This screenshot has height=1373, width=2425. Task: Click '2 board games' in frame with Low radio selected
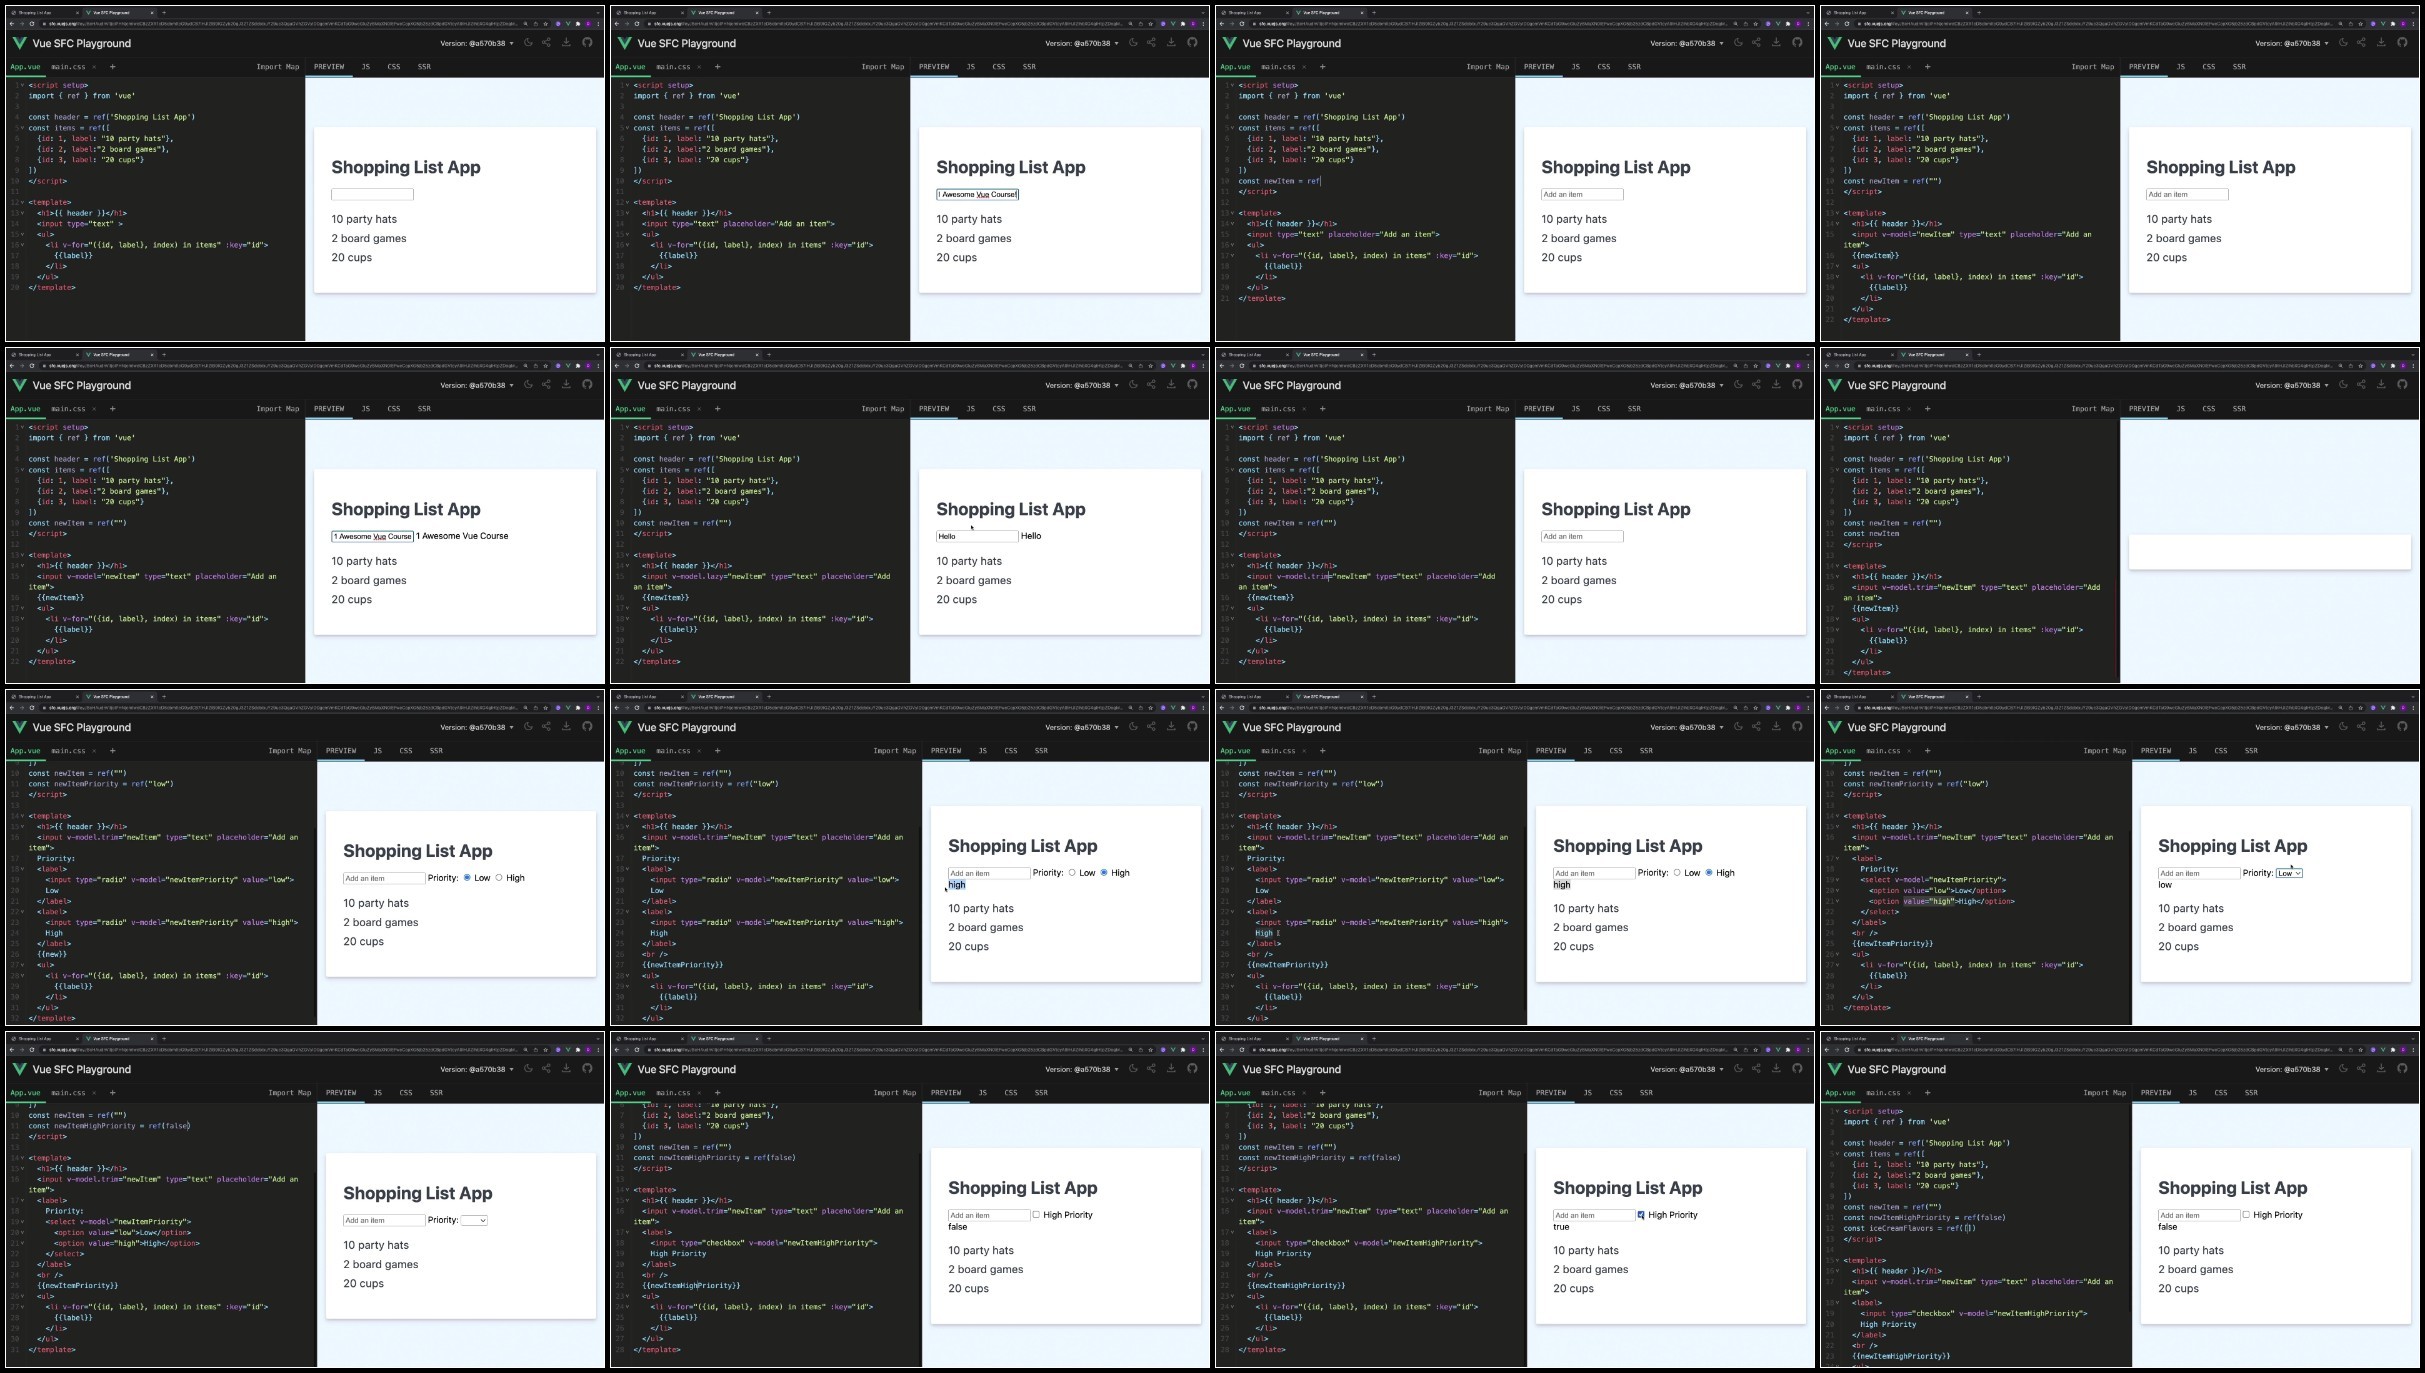pyautogui.click(x=381, y=922)
